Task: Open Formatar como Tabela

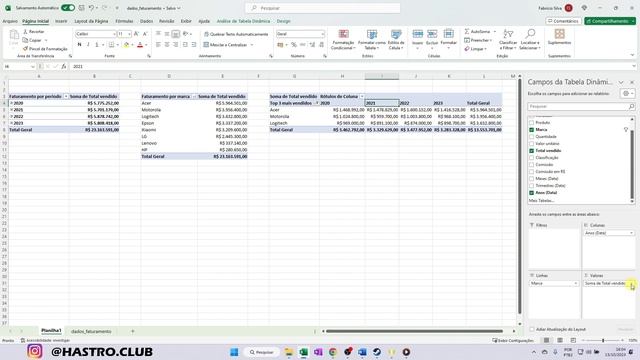Action: 371,40
